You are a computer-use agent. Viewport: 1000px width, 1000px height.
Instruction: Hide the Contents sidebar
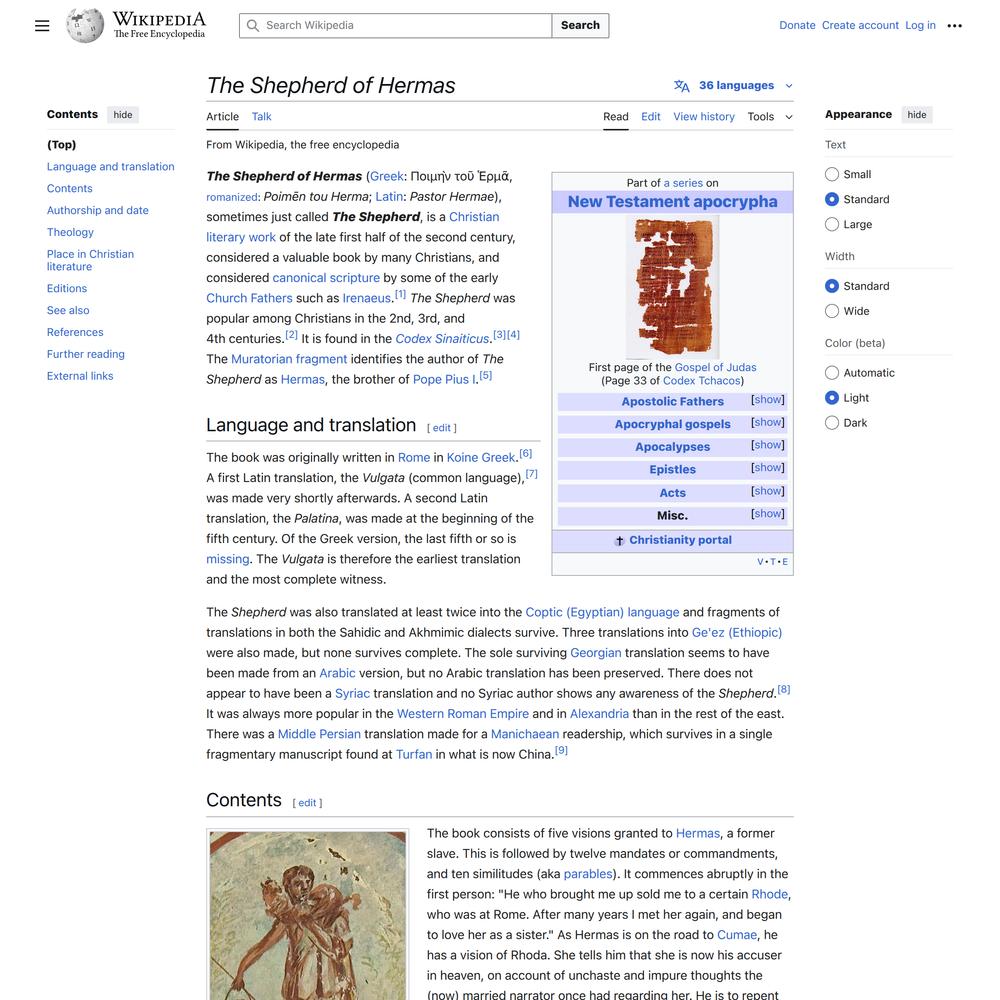coord(123,115)
